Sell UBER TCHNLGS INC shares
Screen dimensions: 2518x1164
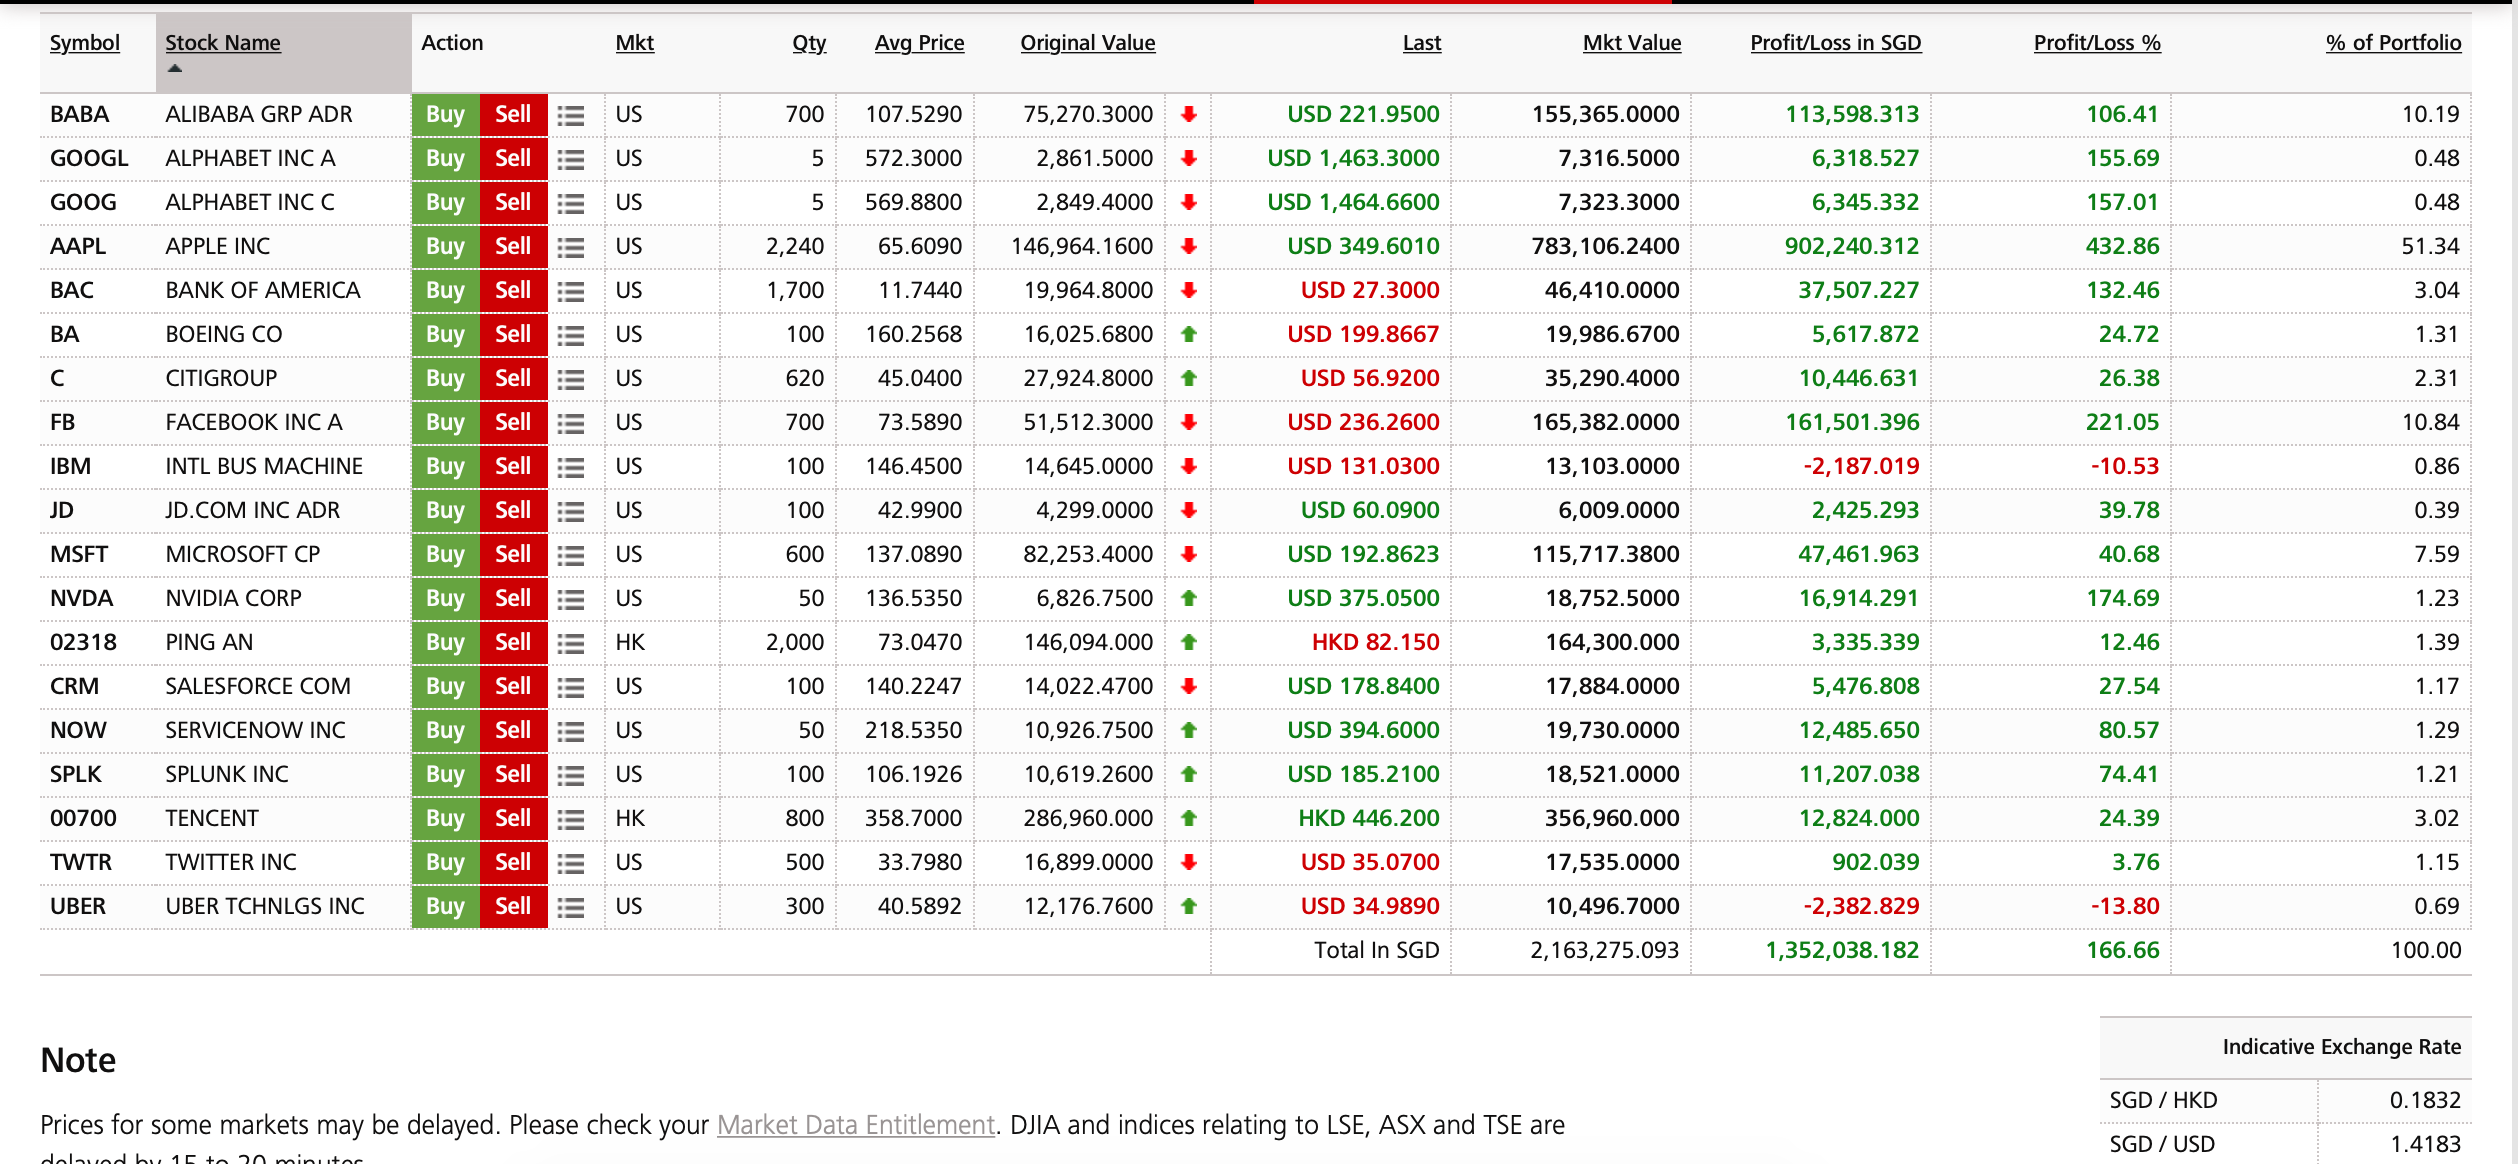[x=514, y=907]
